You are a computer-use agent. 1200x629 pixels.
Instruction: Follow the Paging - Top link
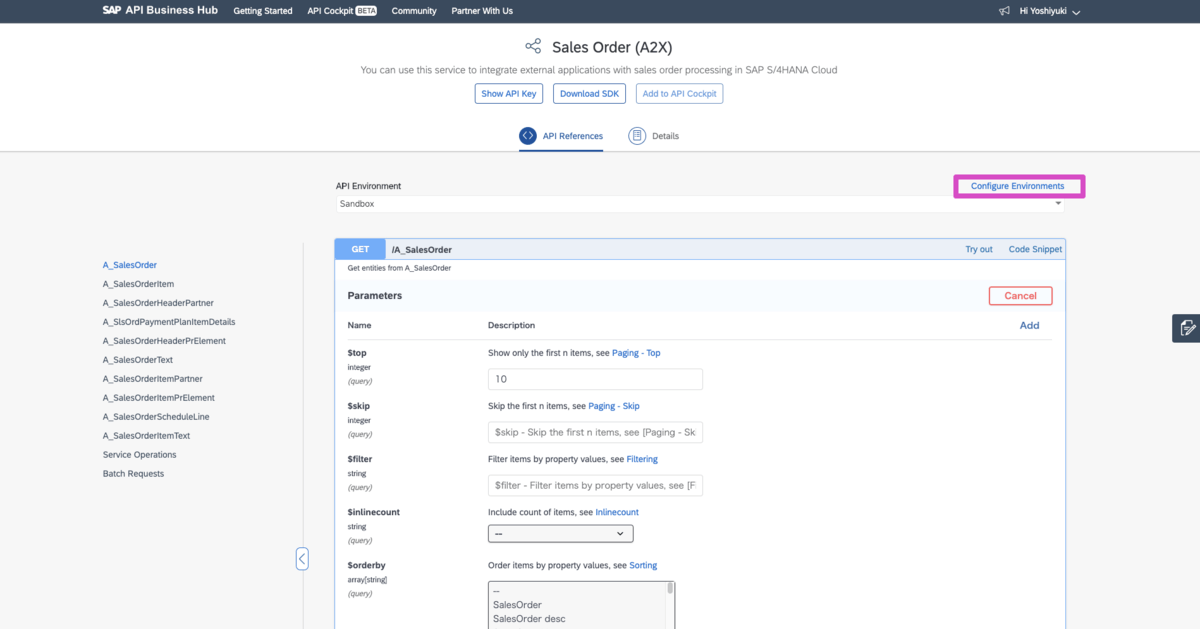636,353
